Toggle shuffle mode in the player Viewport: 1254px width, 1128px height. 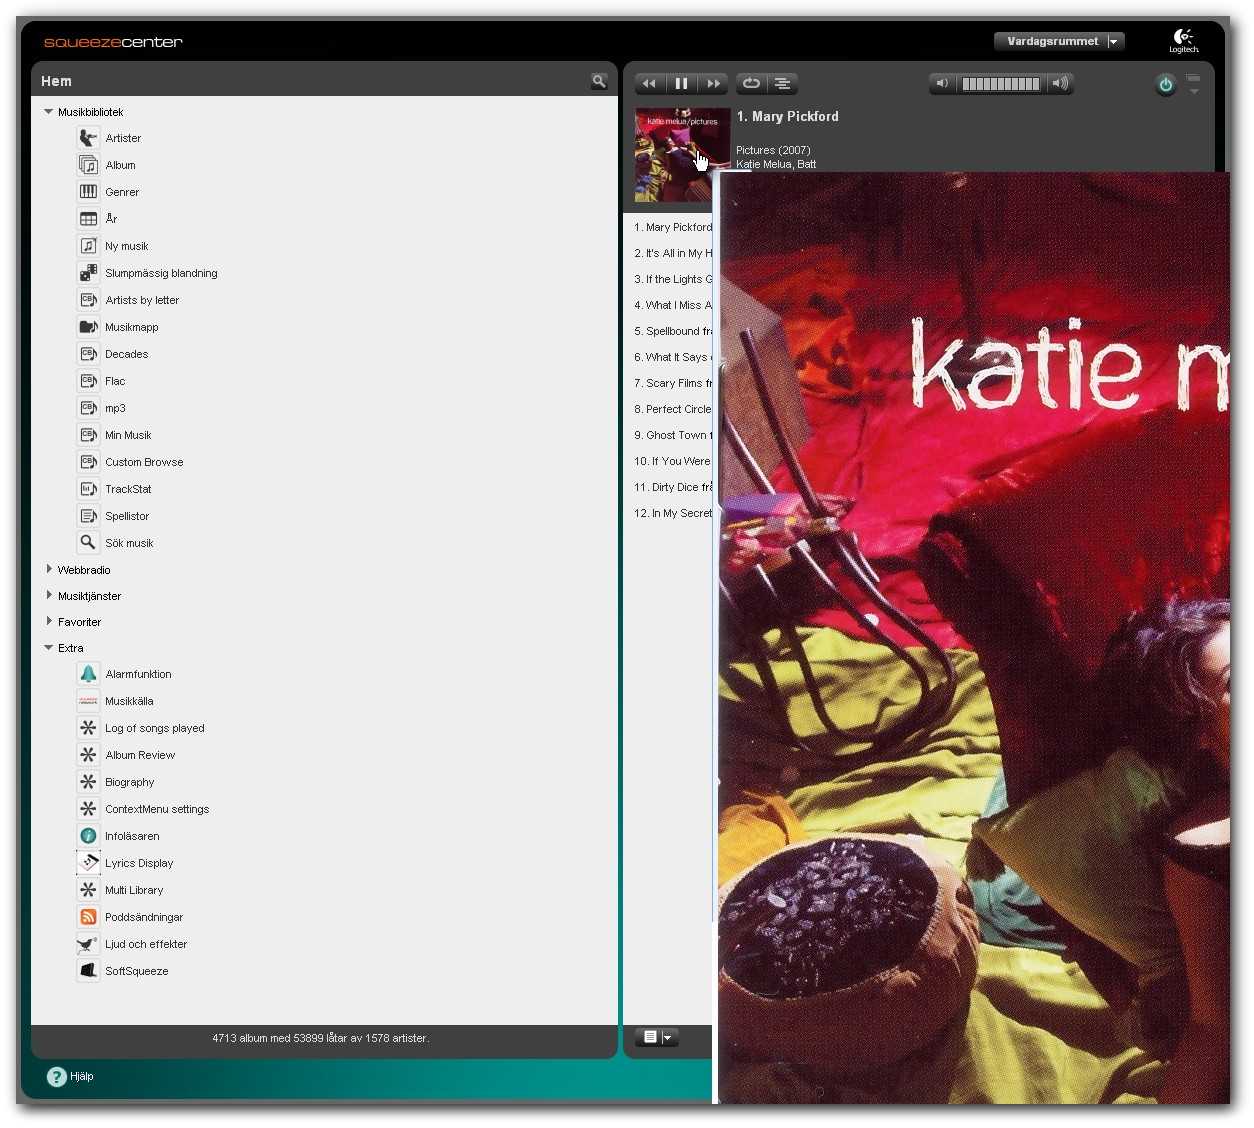(x=783, y=84)
